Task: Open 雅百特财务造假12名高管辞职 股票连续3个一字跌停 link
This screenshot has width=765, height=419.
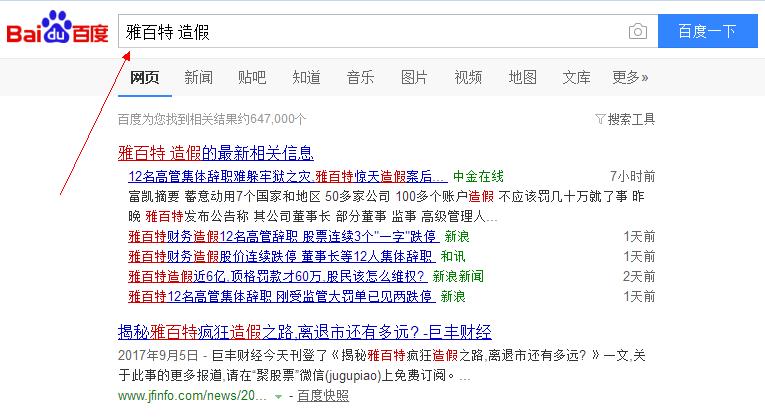Action: (283, 237)
